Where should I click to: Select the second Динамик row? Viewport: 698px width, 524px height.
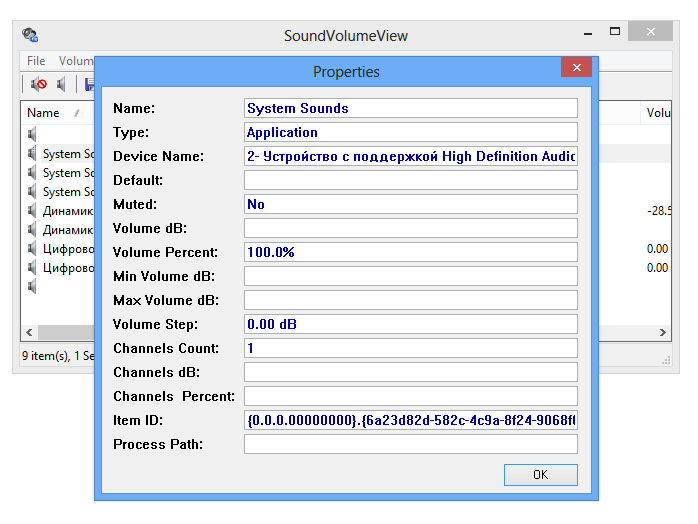[x=68, y=230]
